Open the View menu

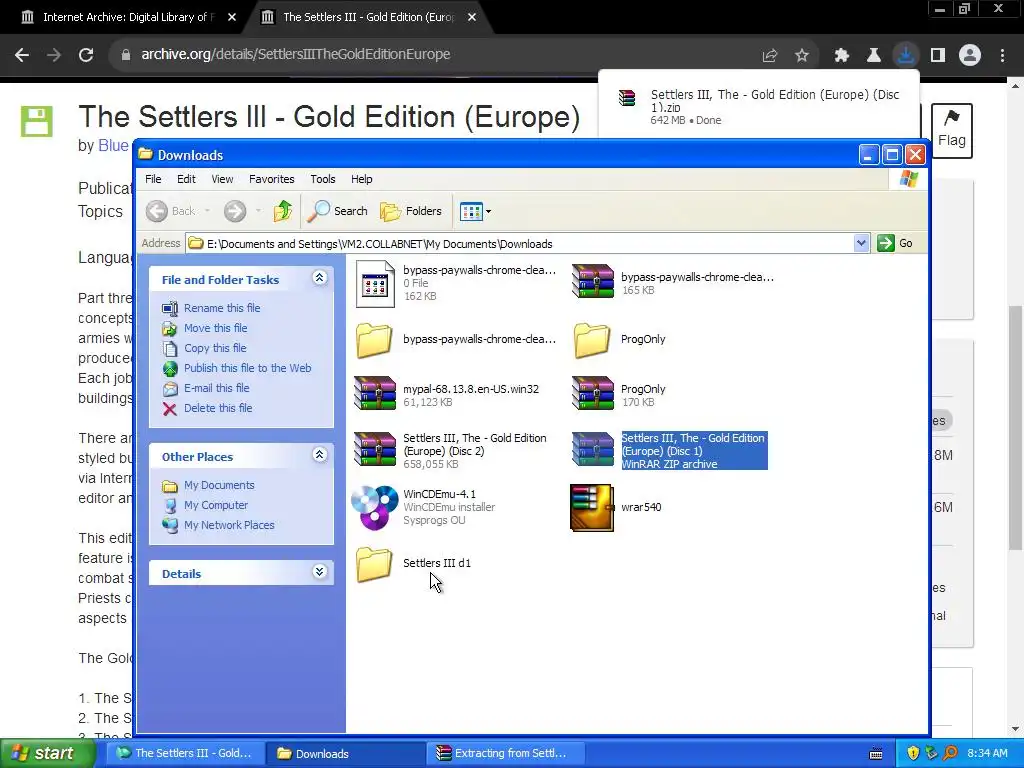point(222,179)
